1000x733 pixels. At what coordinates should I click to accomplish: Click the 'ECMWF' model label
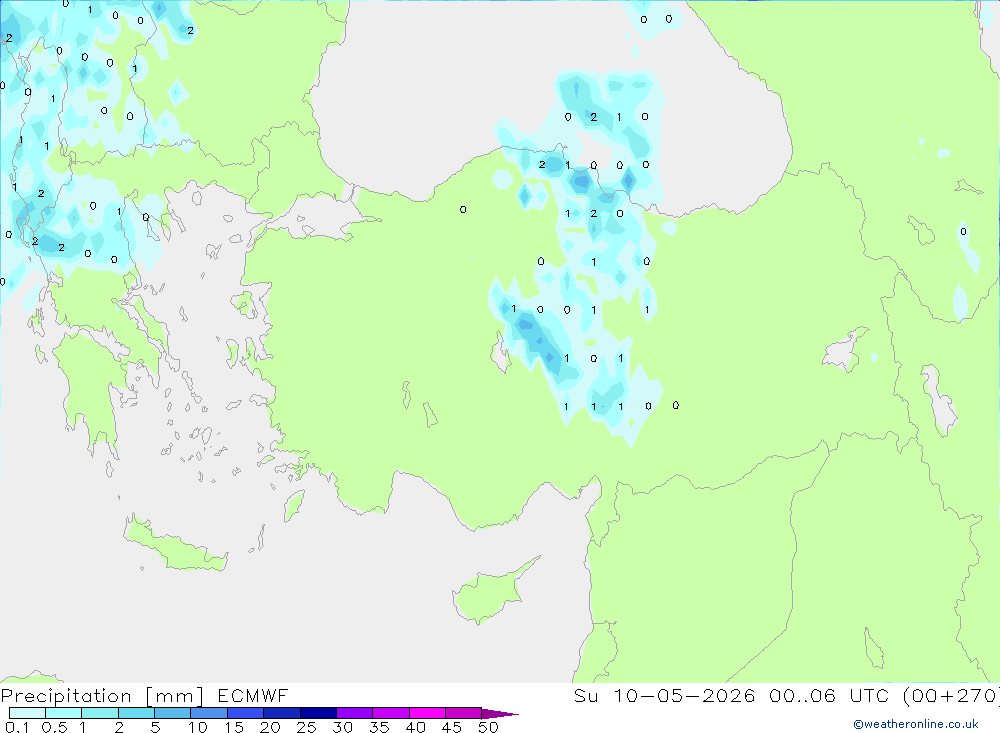253,696
